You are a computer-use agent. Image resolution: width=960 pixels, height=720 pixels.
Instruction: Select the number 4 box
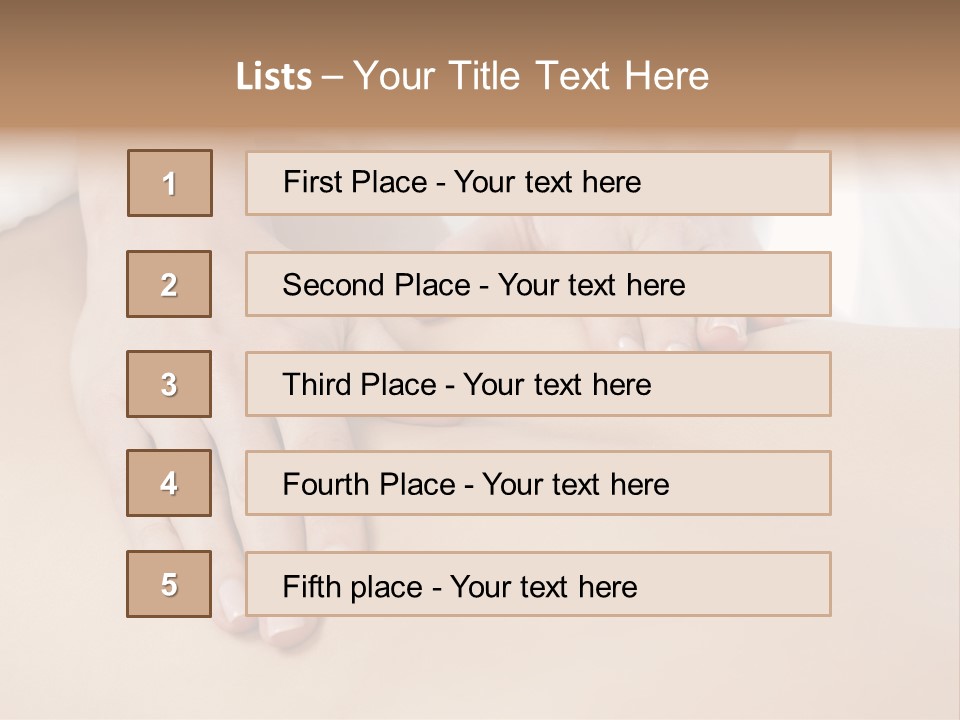[170, 483]
